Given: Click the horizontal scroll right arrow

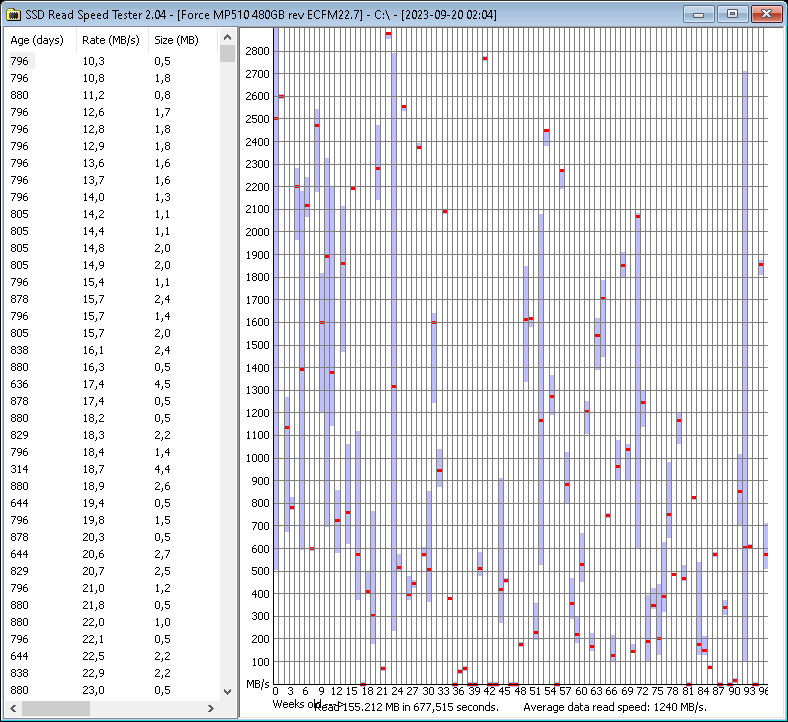Looking at the screenshot, I should [211, 708].
